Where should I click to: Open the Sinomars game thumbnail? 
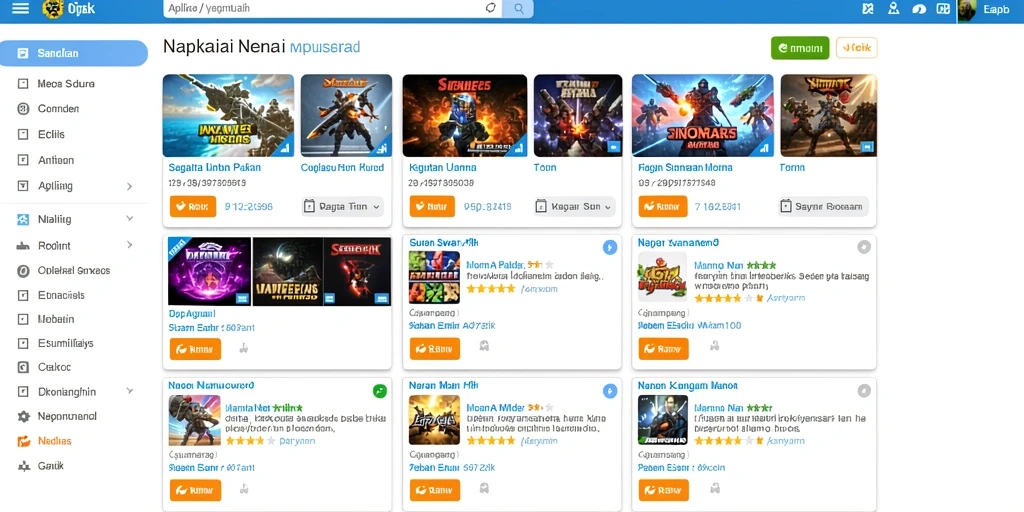(x=703, y=116)
